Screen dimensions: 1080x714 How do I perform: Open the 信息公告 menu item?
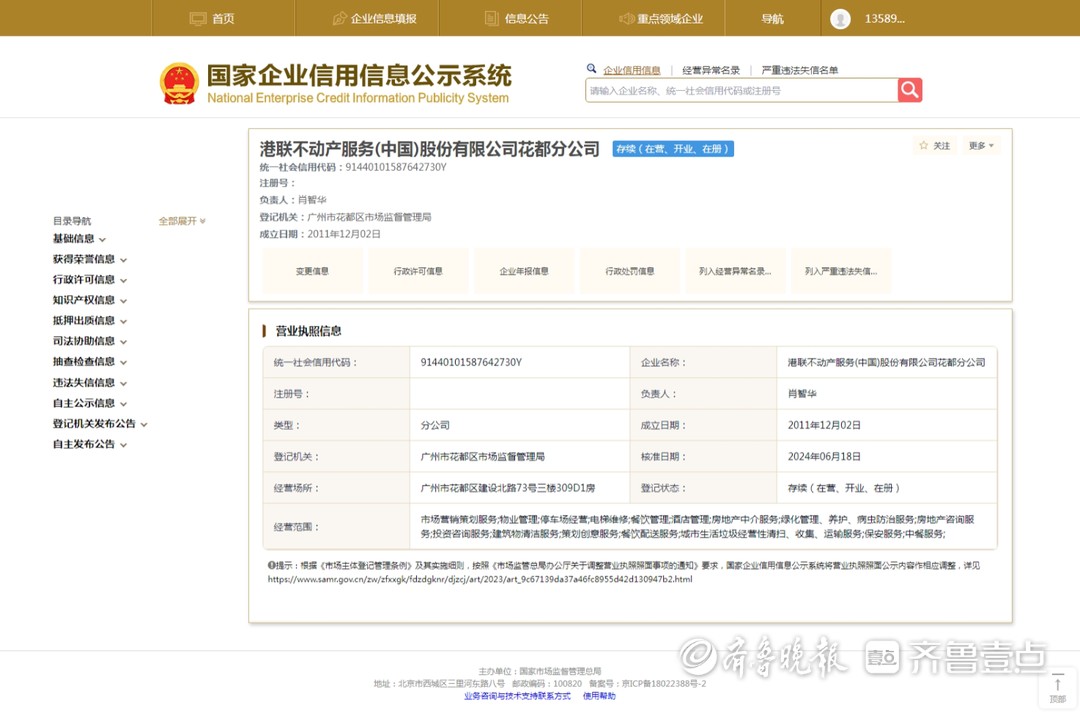point(510,19)
